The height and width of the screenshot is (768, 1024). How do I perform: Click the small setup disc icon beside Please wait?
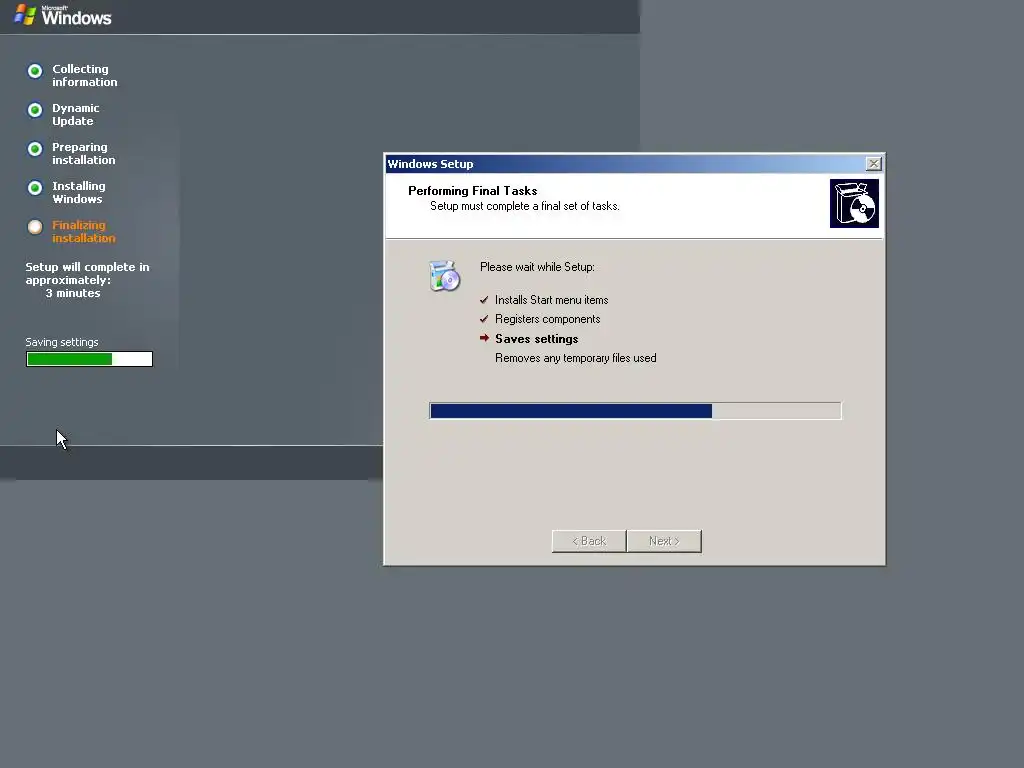pyautogui.click(x=445, y=276)
